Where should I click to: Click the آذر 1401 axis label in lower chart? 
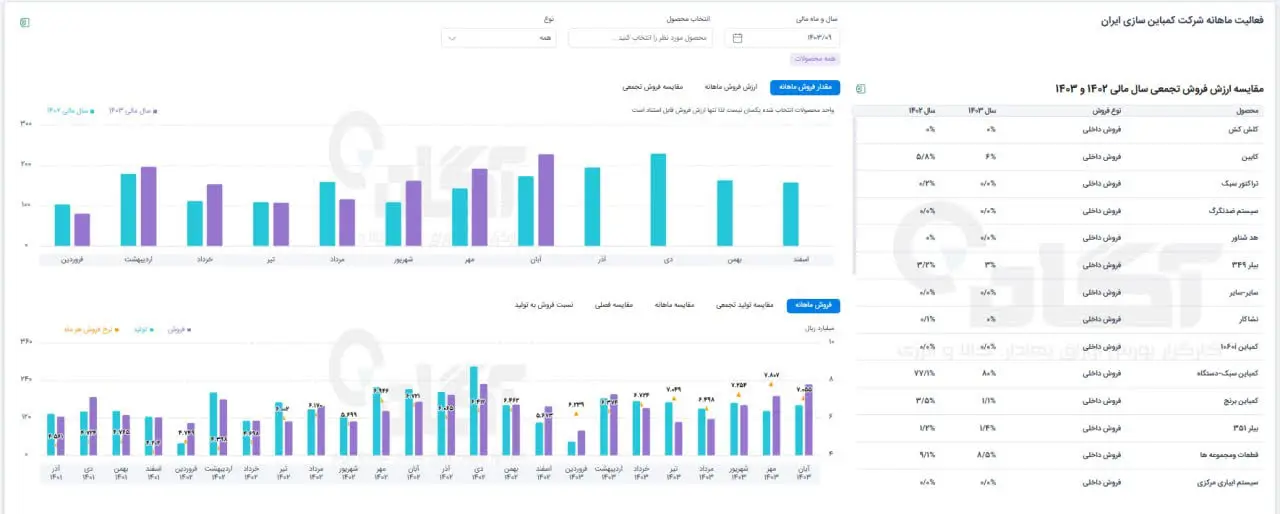click(x=55, y=471)
